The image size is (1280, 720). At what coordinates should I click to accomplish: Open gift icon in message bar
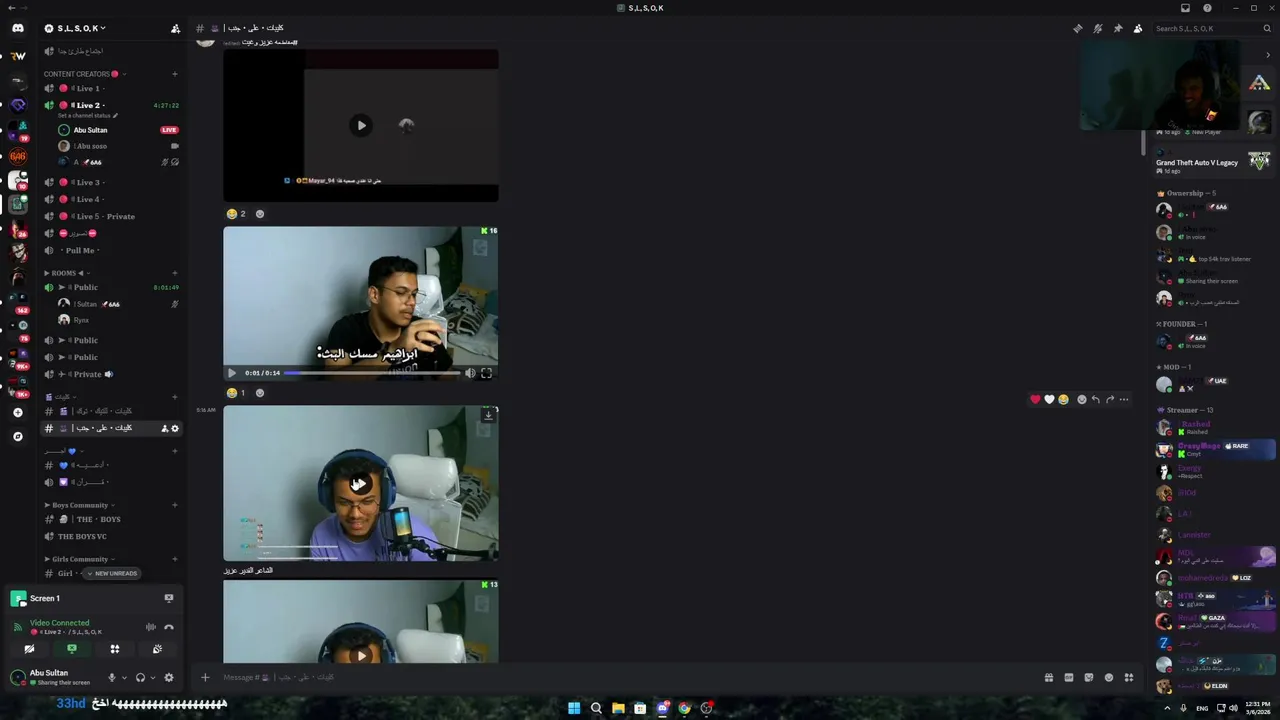[x=1048, y=677]
